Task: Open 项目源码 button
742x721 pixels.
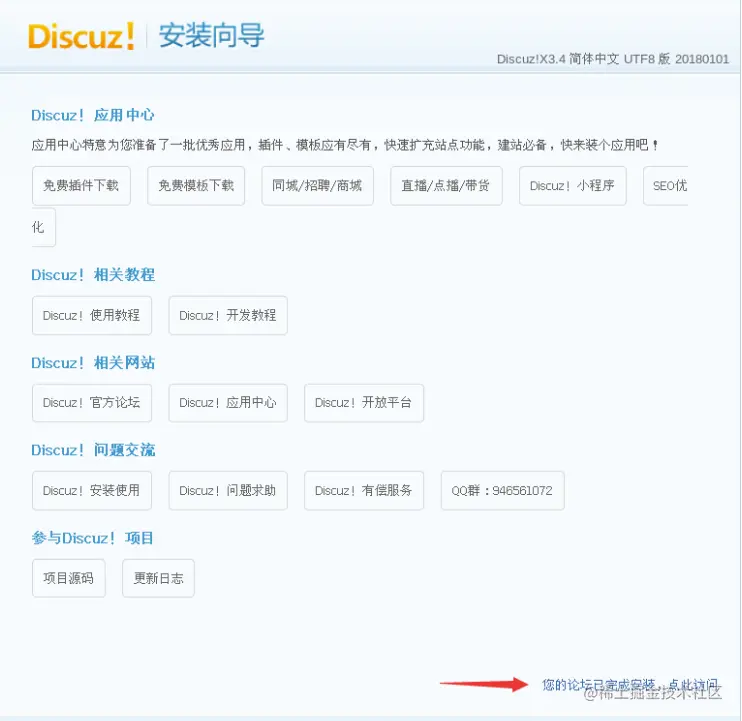Action: coord(69,578)
